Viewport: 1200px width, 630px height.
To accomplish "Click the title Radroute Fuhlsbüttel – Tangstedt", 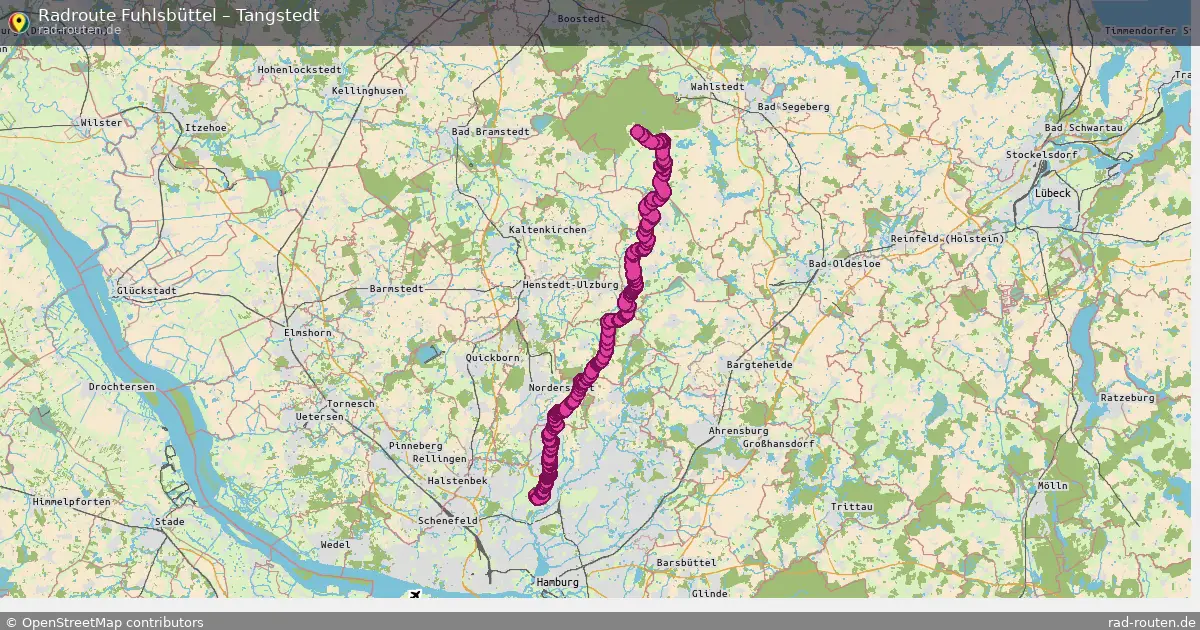I will 179,15.
